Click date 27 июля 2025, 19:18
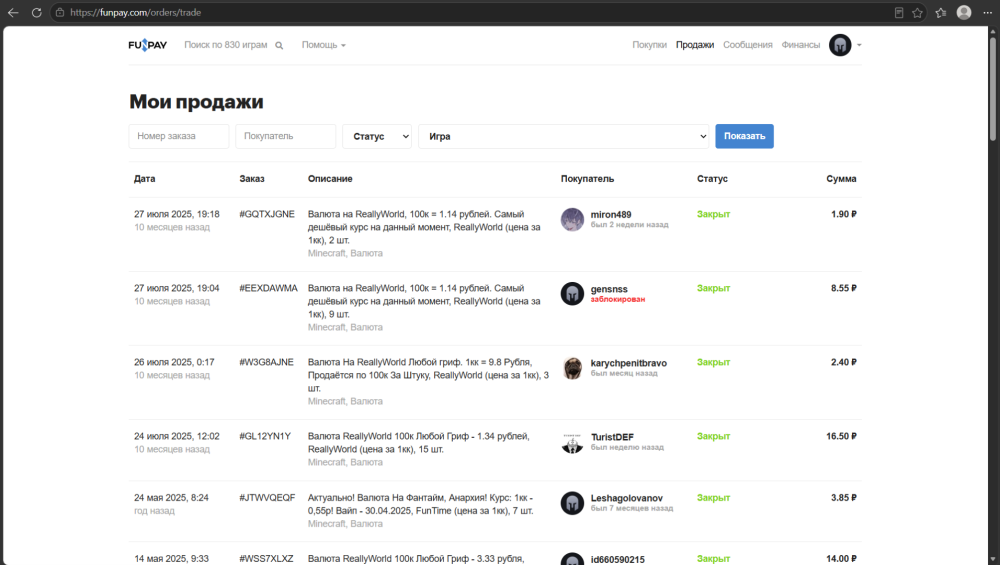Image resolution: width=1000 pixels, height=565 pixels. 177,214
